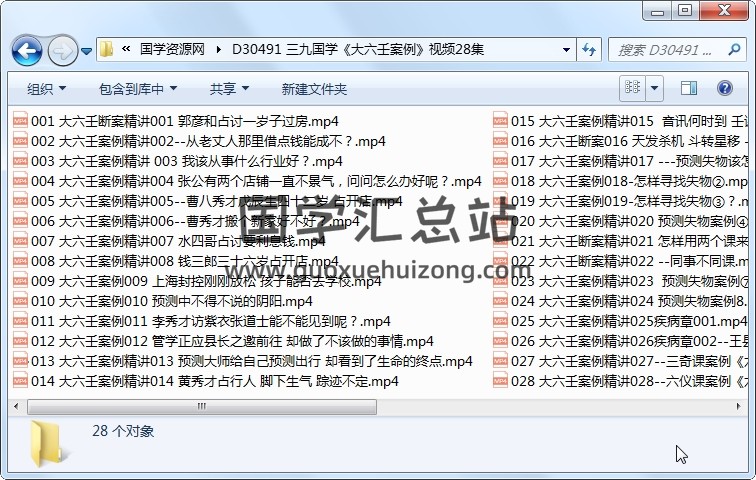The height and width of the screenshot is (480, 756).
Task: Click the change view icon button
Action: 632,88
